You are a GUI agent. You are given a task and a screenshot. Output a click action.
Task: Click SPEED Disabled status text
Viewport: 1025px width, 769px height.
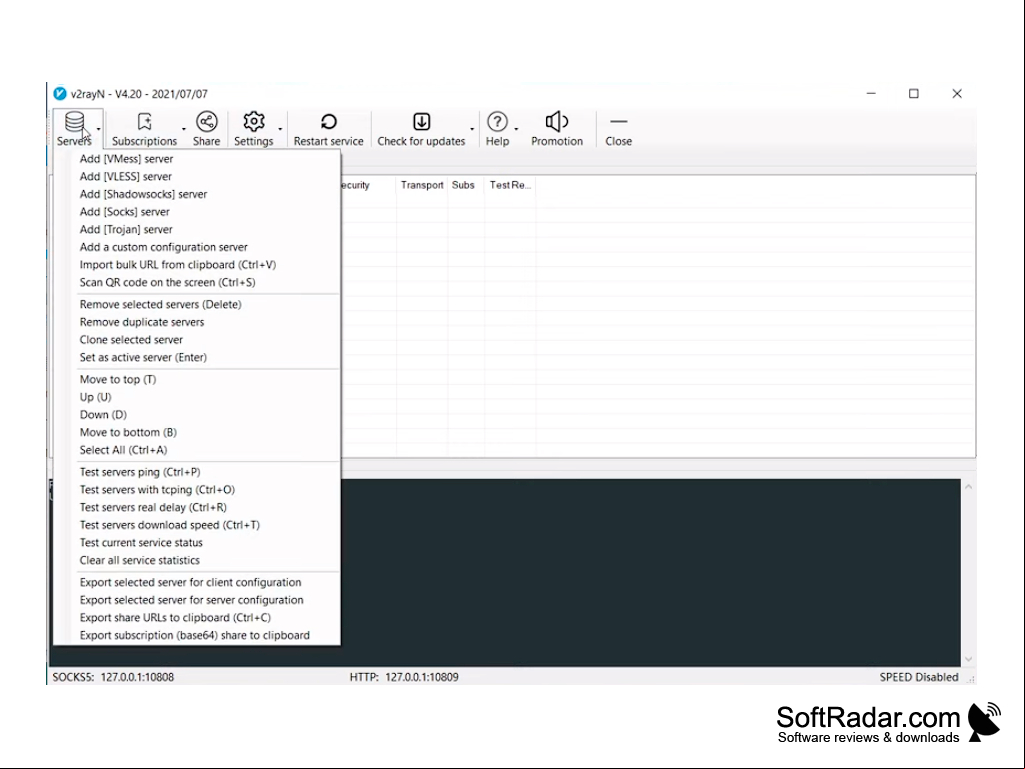(918, 677)
